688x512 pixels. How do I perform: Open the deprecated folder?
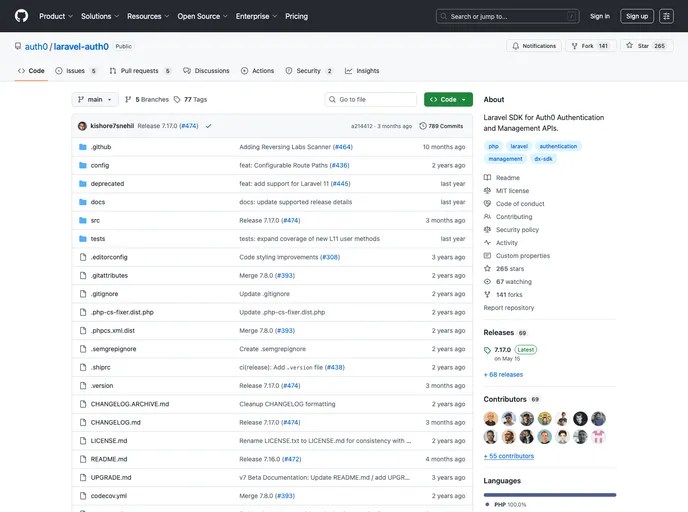click(x=107, y=184)
